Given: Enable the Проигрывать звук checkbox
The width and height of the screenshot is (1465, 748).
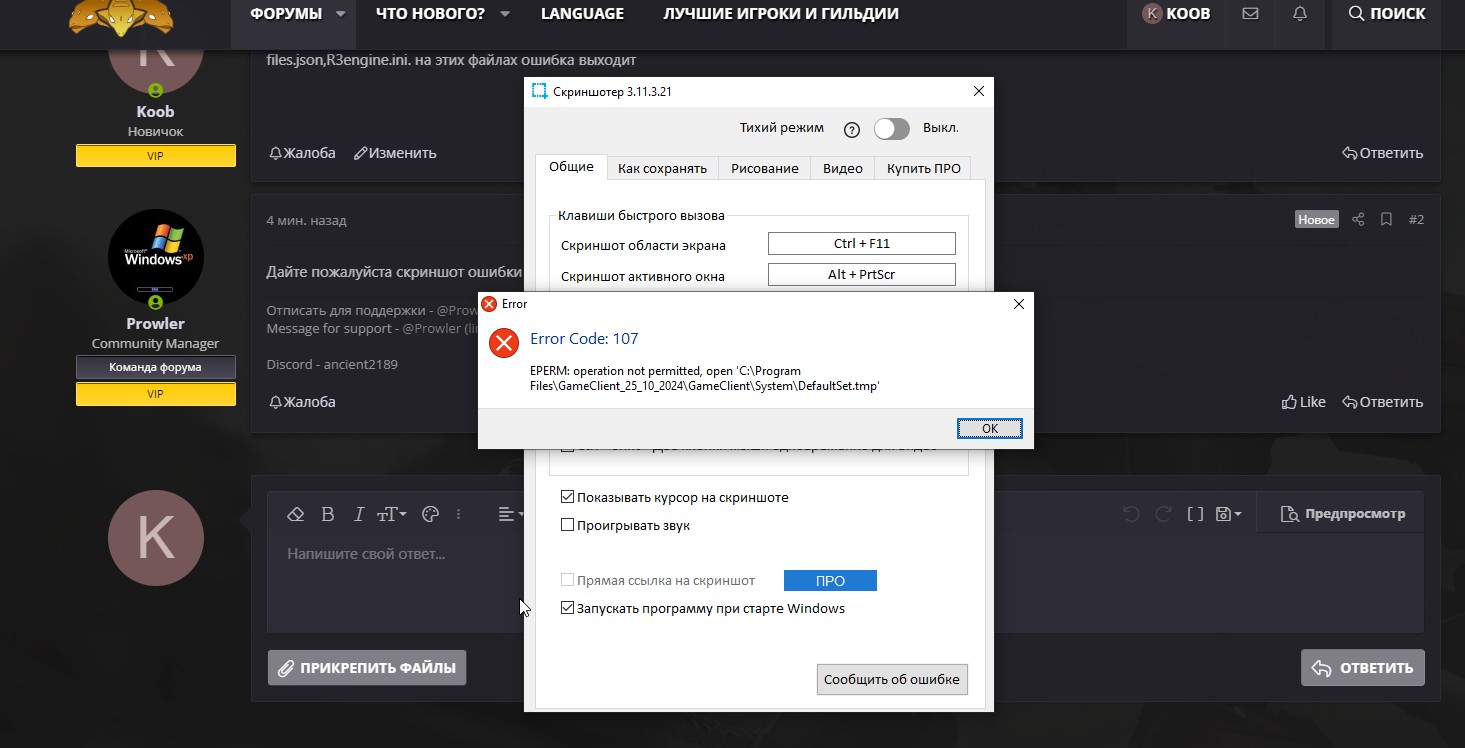Looking at the screenshot, I should pyautogui.click(x=568, y=525).
